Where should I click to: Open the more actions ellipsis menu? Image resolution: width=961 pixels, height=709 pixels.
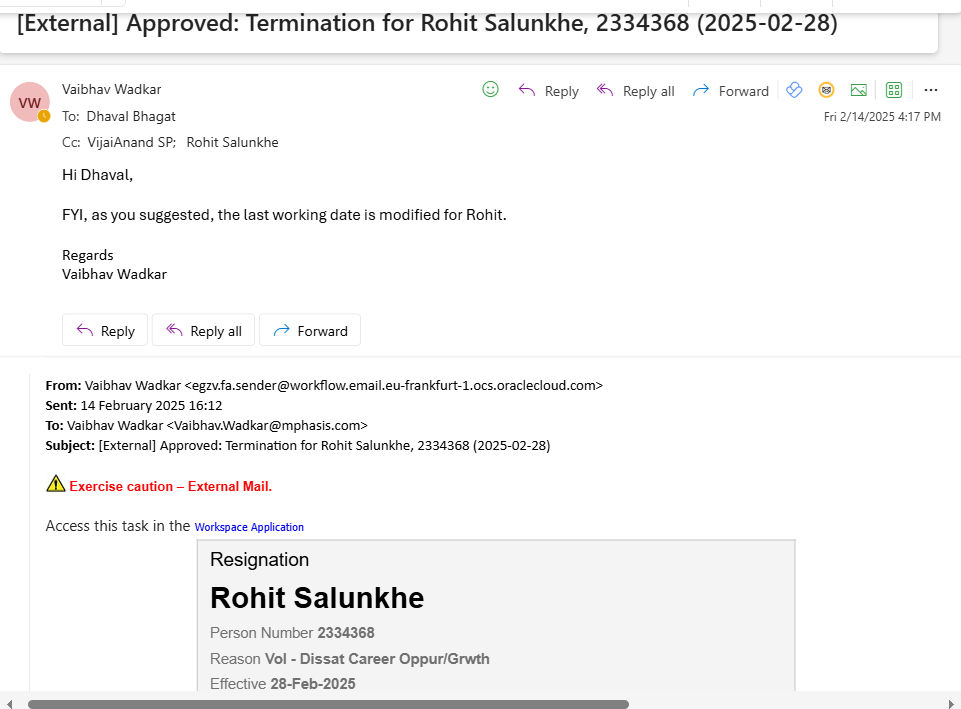coord(931,90)
